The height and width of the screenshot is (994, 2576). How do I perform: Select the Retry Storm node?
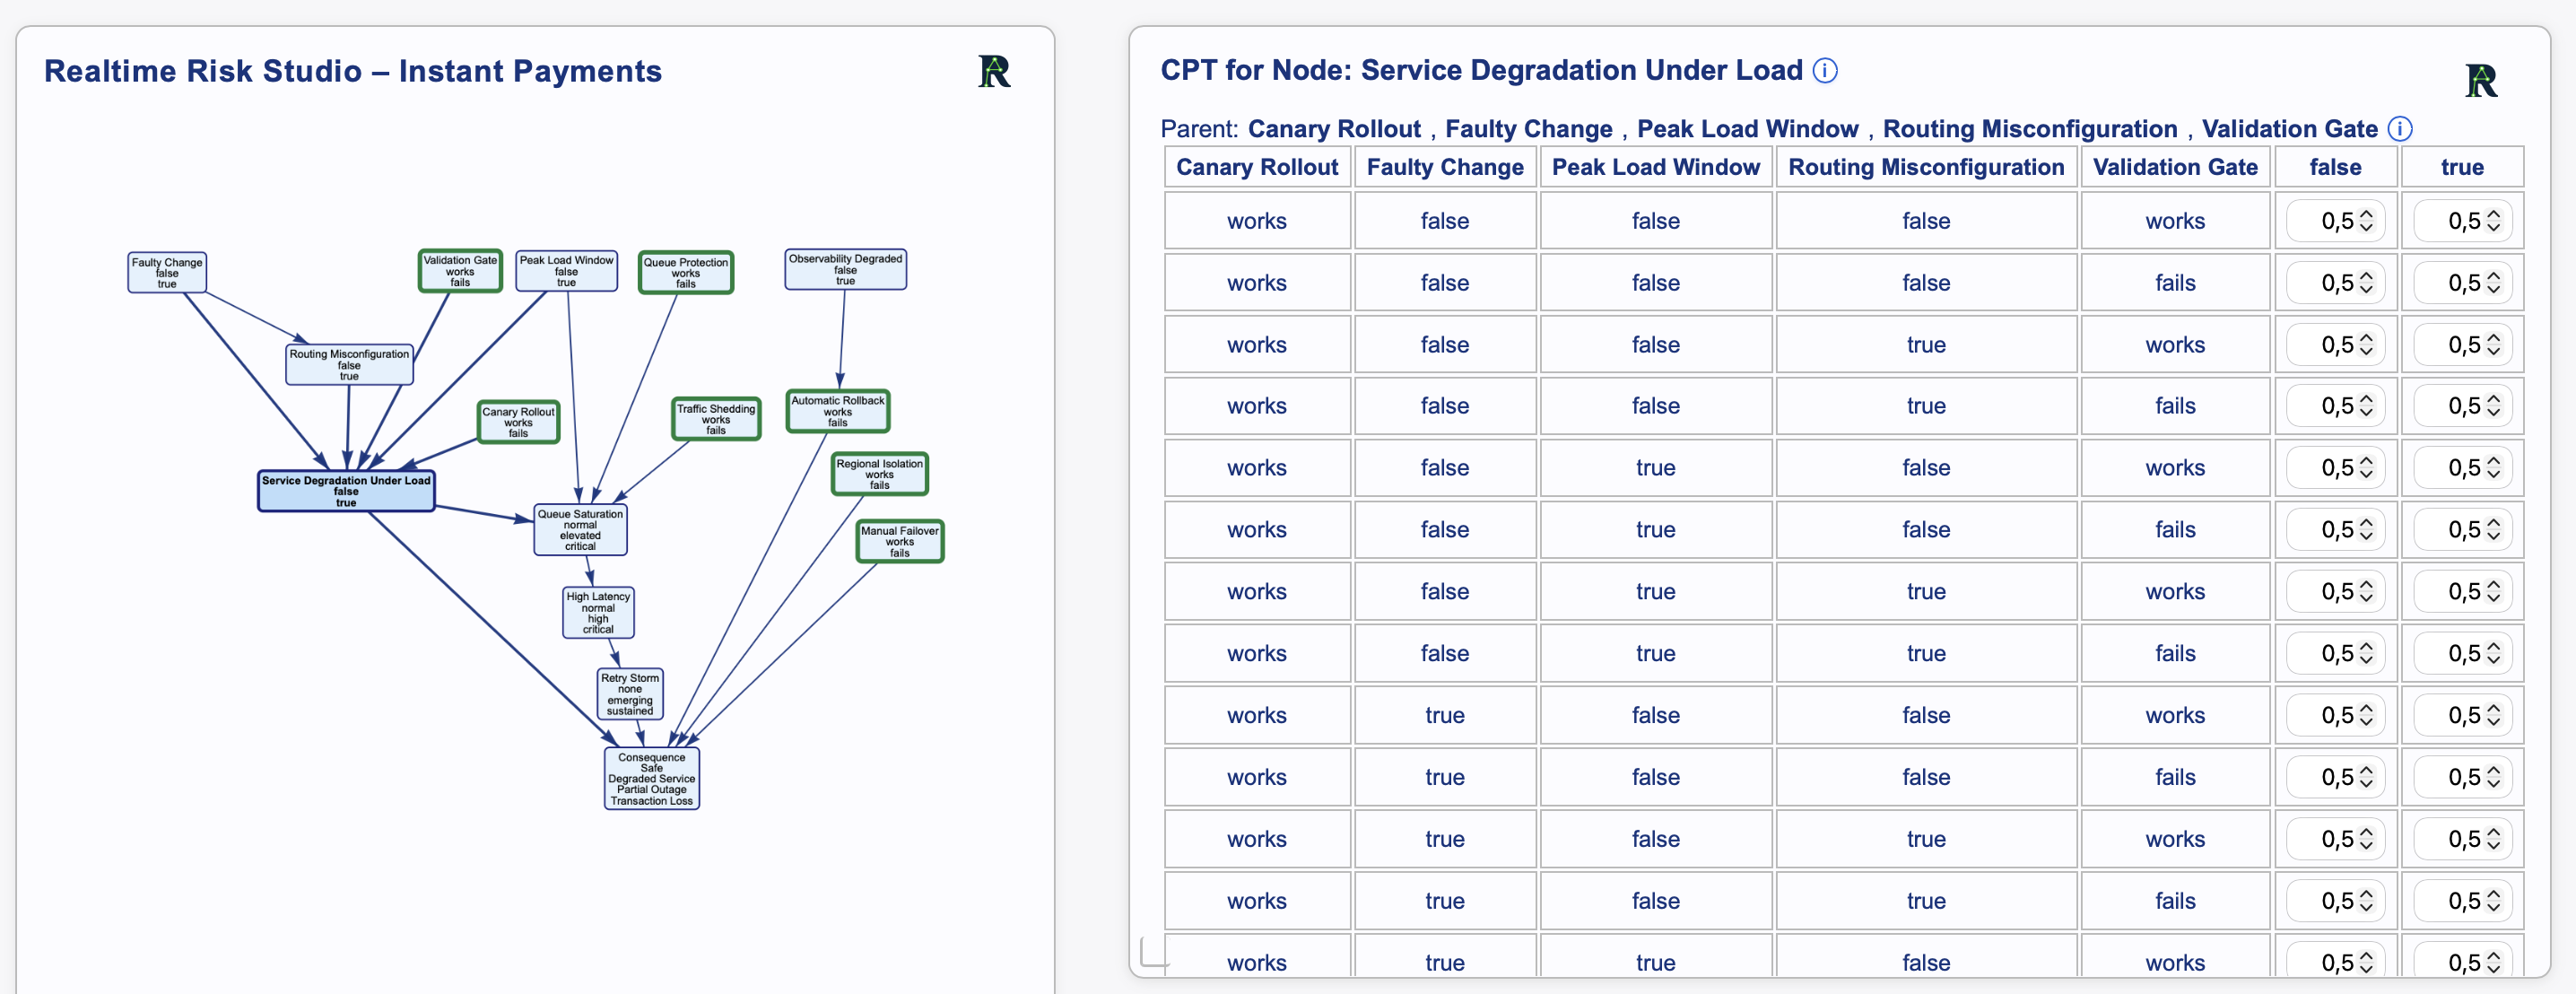point(630,694)
